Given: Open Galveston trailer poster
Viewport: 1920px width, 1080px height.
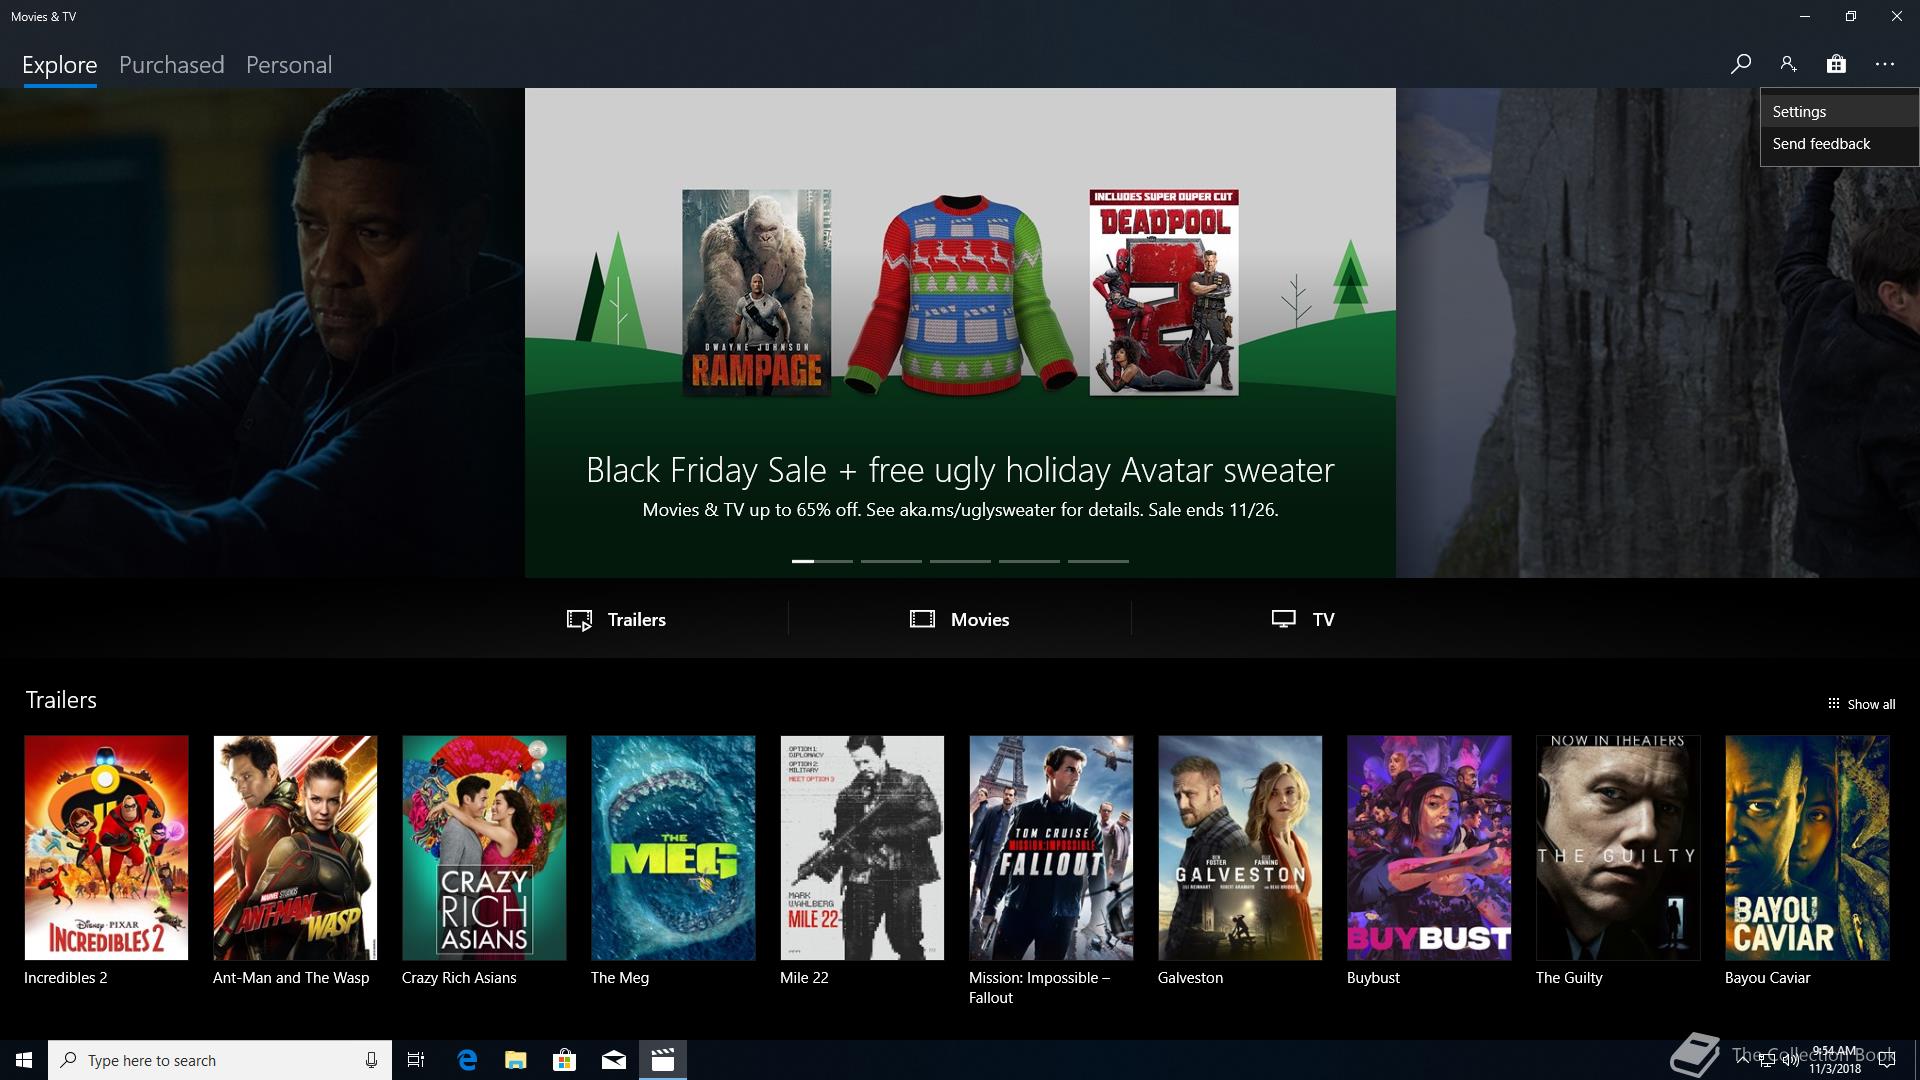Looking at the screenshot, I should click(1240, 848).
